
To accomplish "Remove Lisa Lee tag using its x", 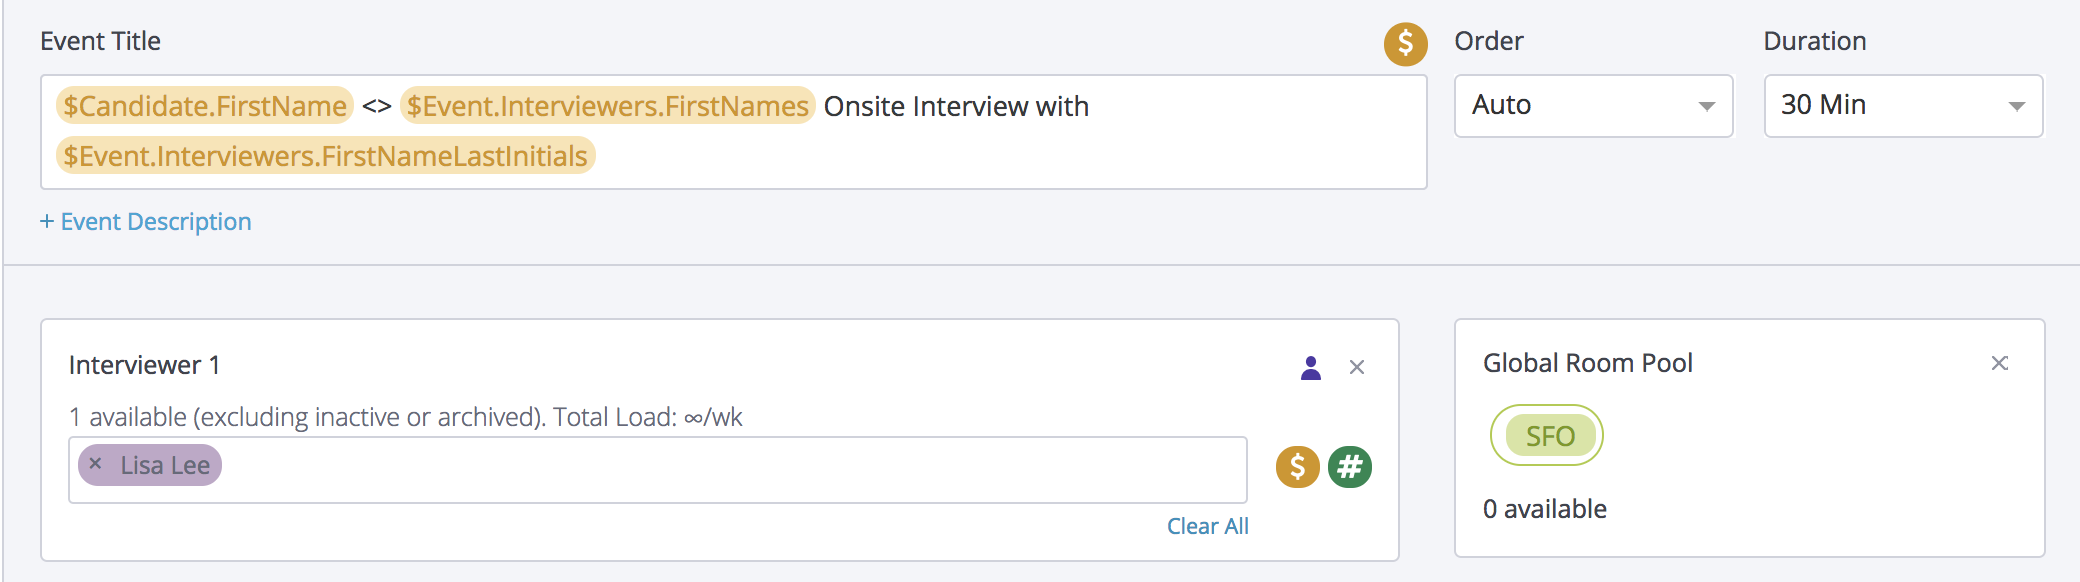I will (x=95, y=464).
